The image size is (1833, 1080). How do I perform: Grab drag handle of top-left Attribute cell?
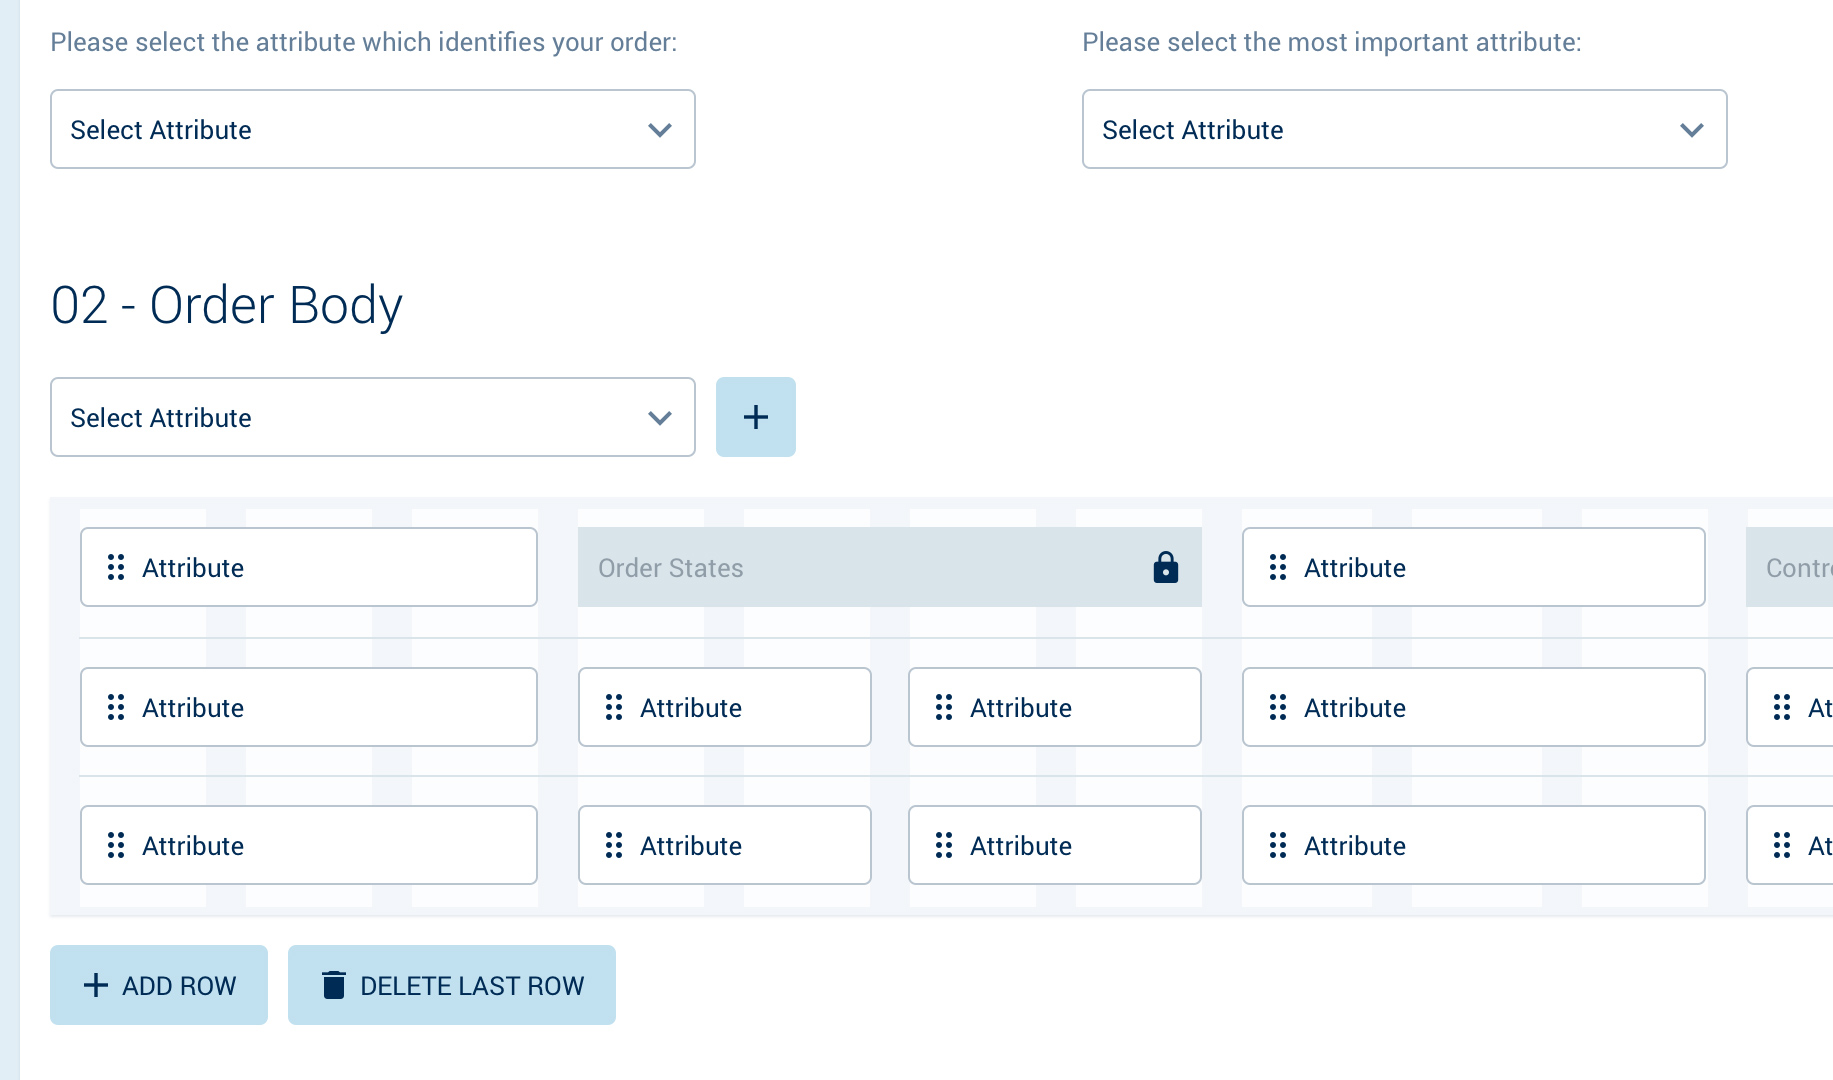pyautogui.click(x=116, y=567)
